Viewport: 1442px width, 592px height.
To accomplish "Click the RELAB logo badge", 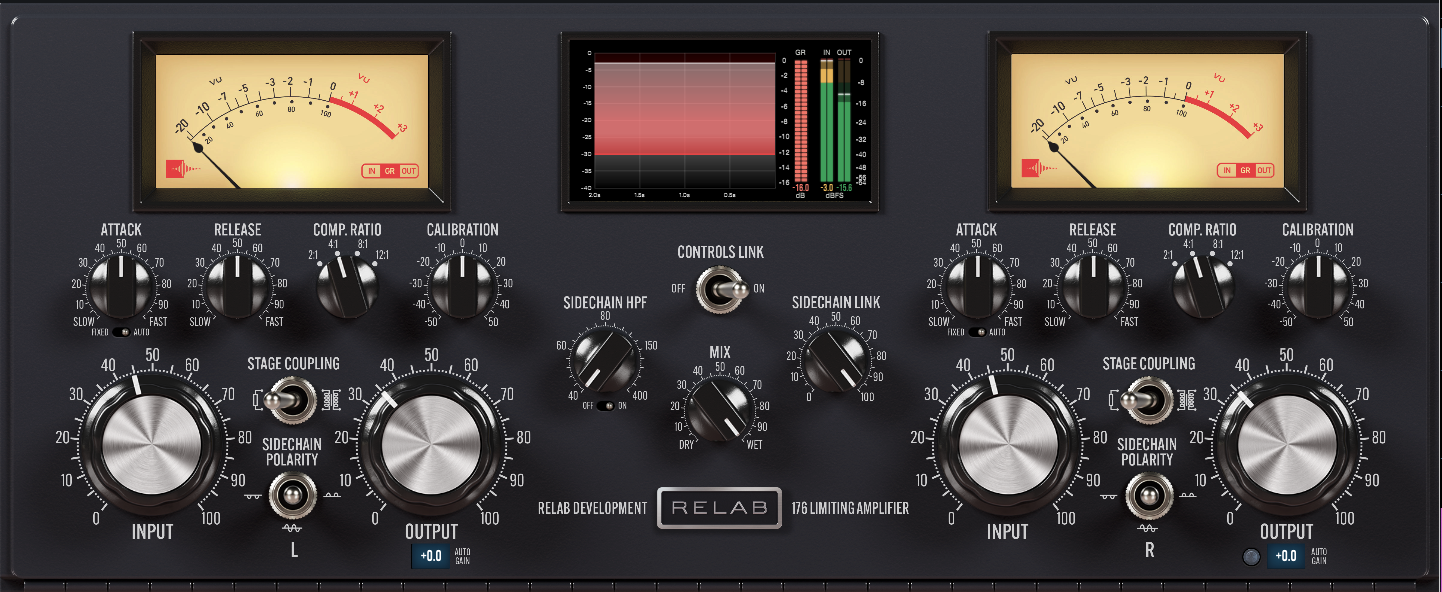I will (719, 507).
